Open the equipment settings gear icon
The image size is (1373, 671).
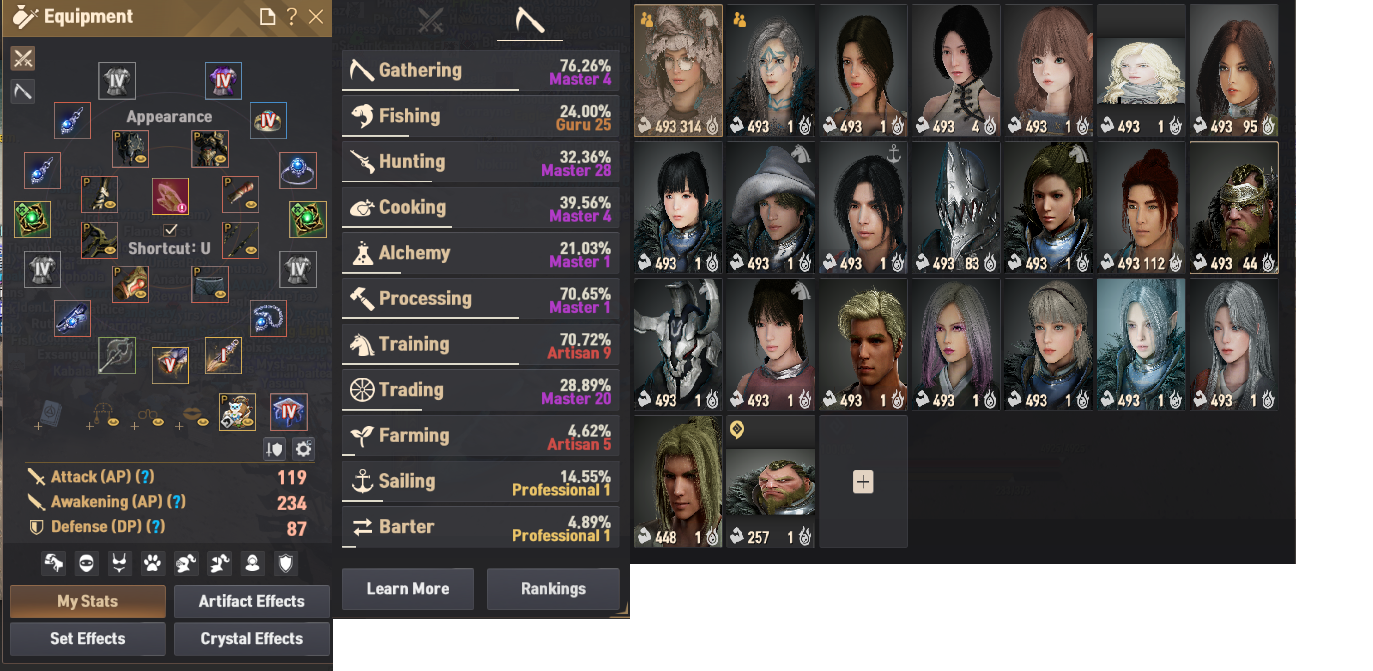(x=303, y=449)
